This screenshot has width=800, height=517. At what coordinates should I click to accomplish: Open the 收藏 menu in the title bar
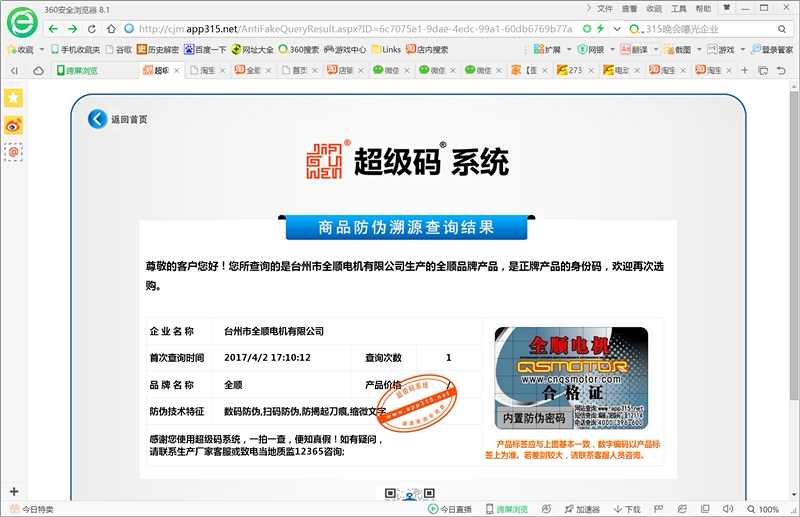tap(654, 8)
